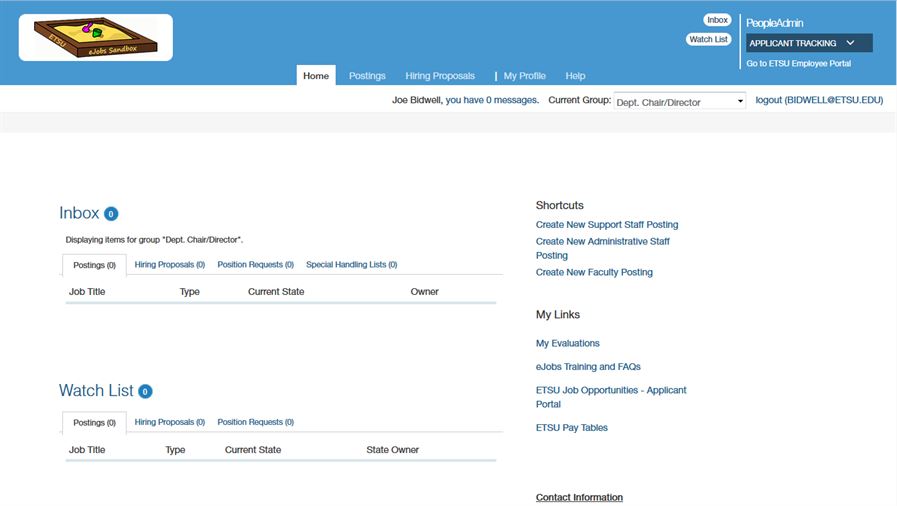Open the Hiring Proposals menu

440,76
